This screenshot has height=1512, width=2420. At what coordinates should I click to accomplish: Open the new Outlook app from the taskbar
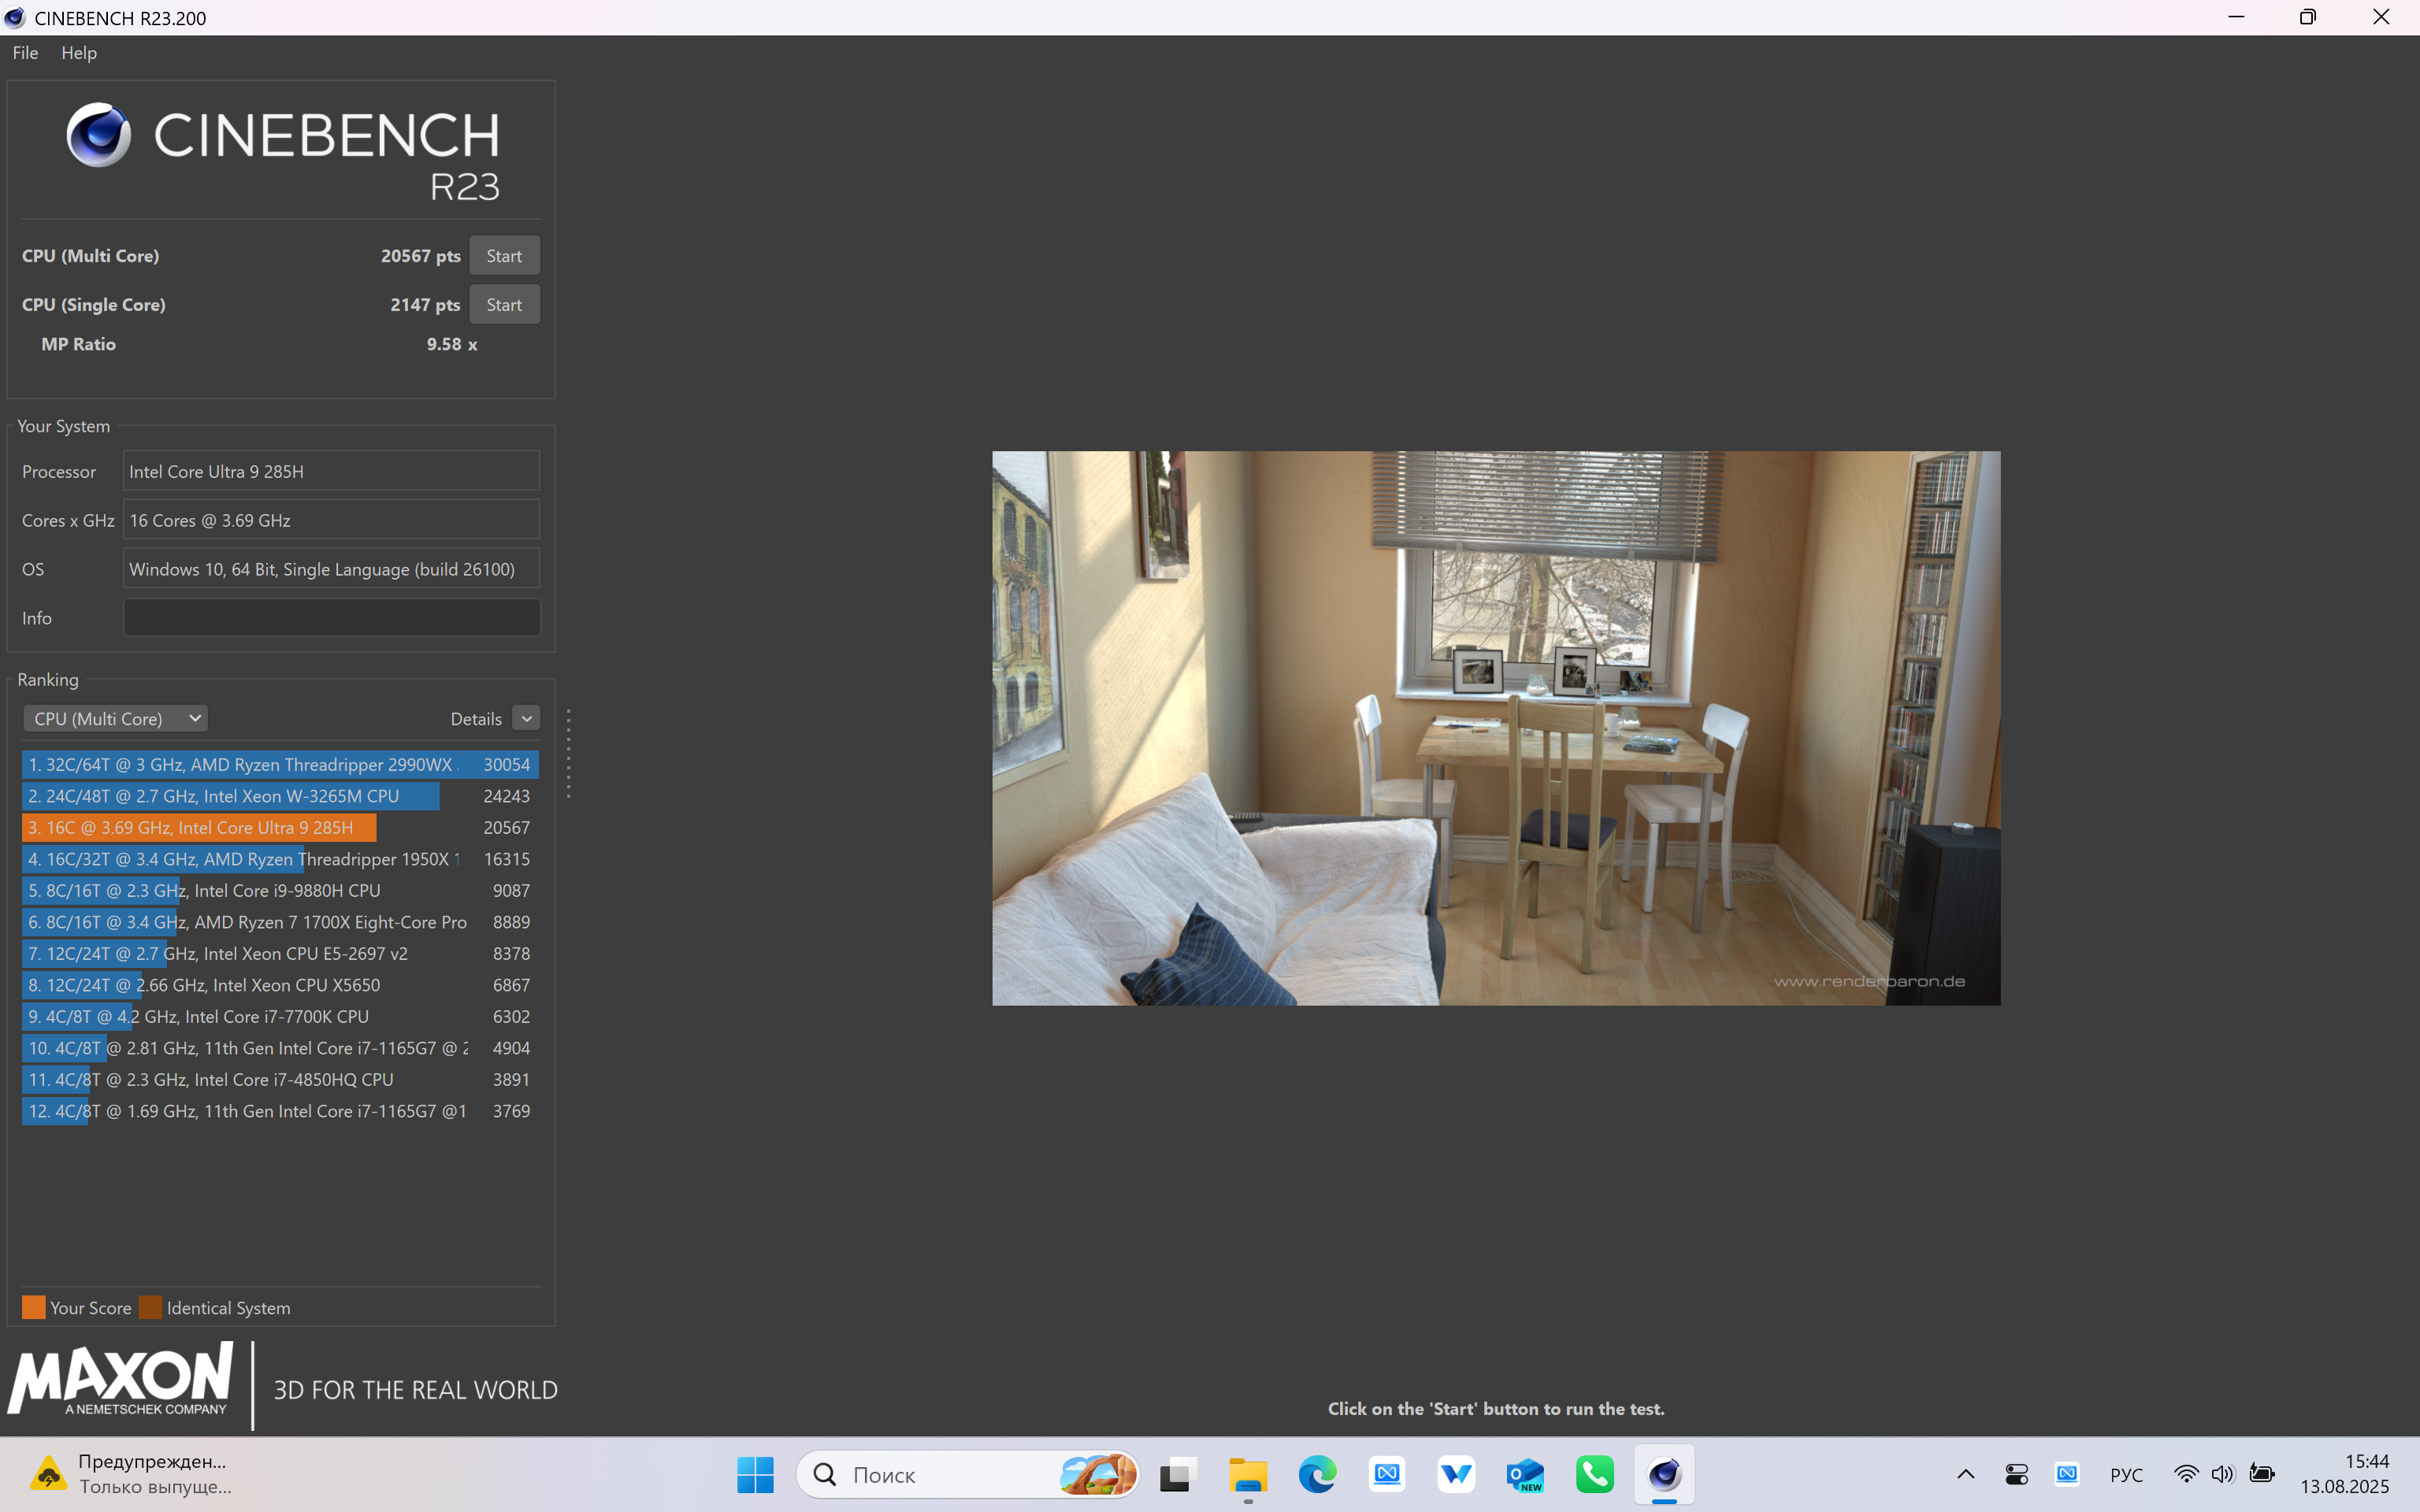pos(1525,1474)
